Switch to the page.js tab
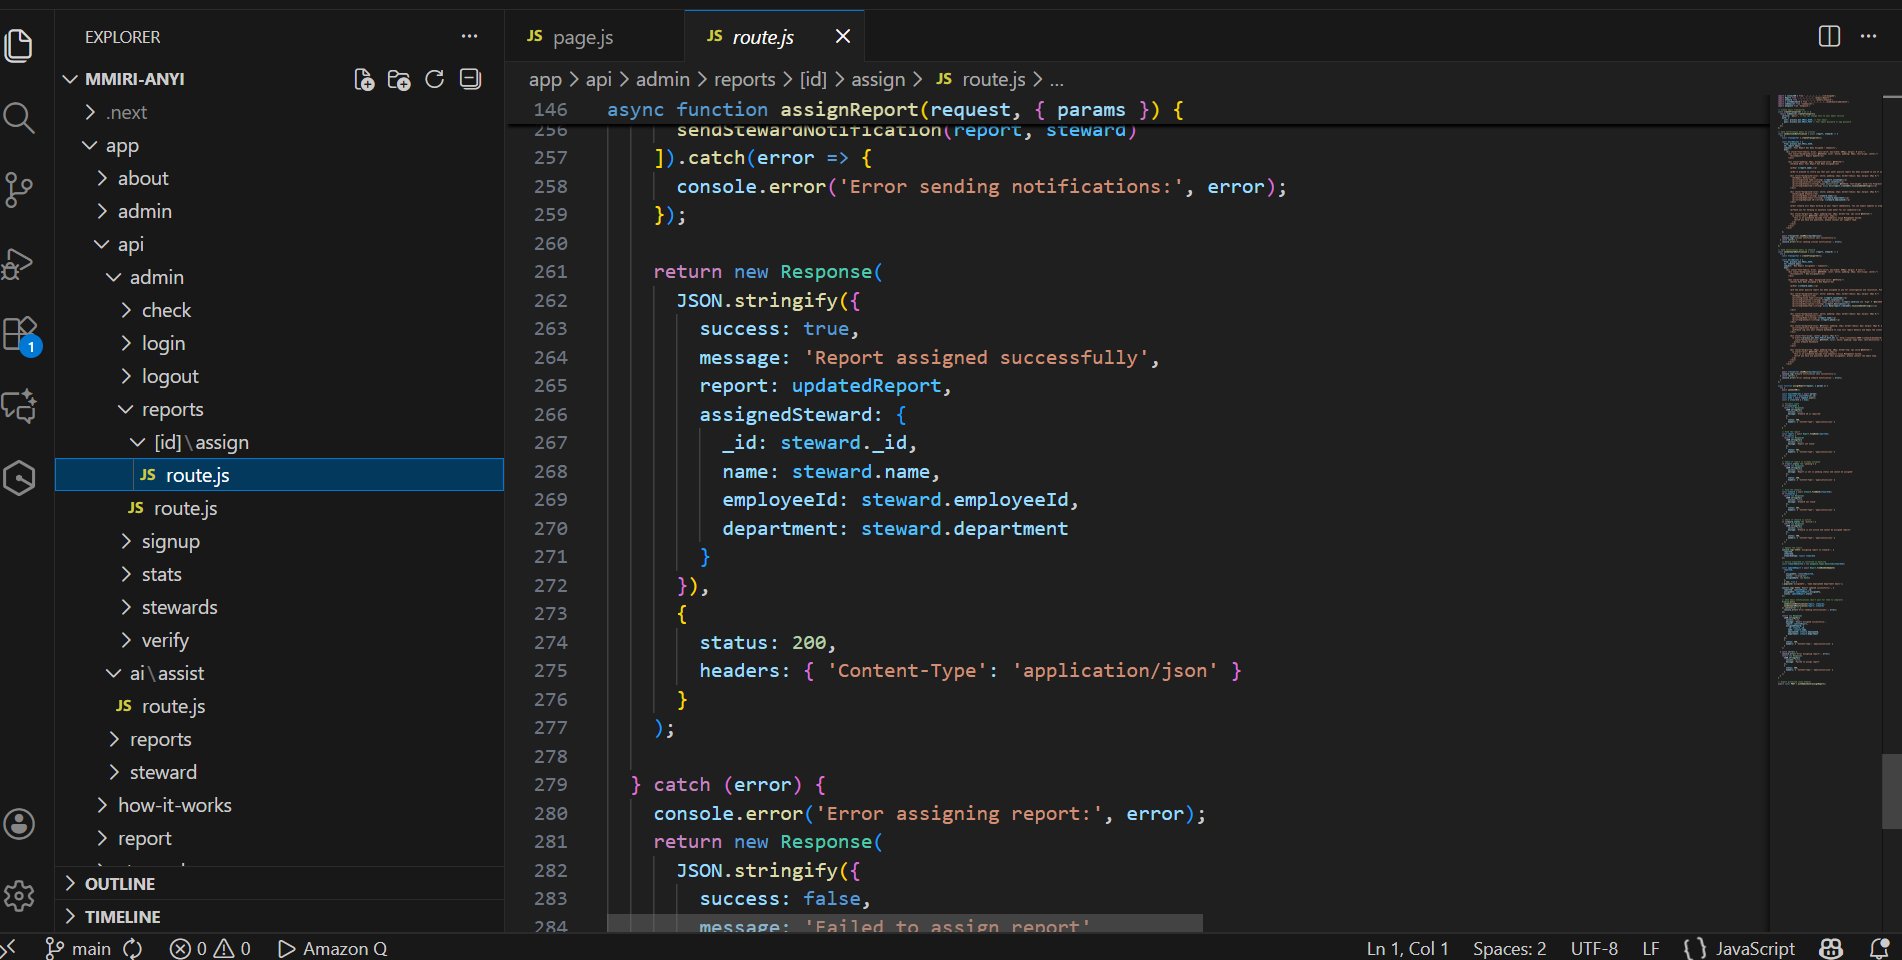The height and width of the screenshot is (960, 1902). pos(582,37)
